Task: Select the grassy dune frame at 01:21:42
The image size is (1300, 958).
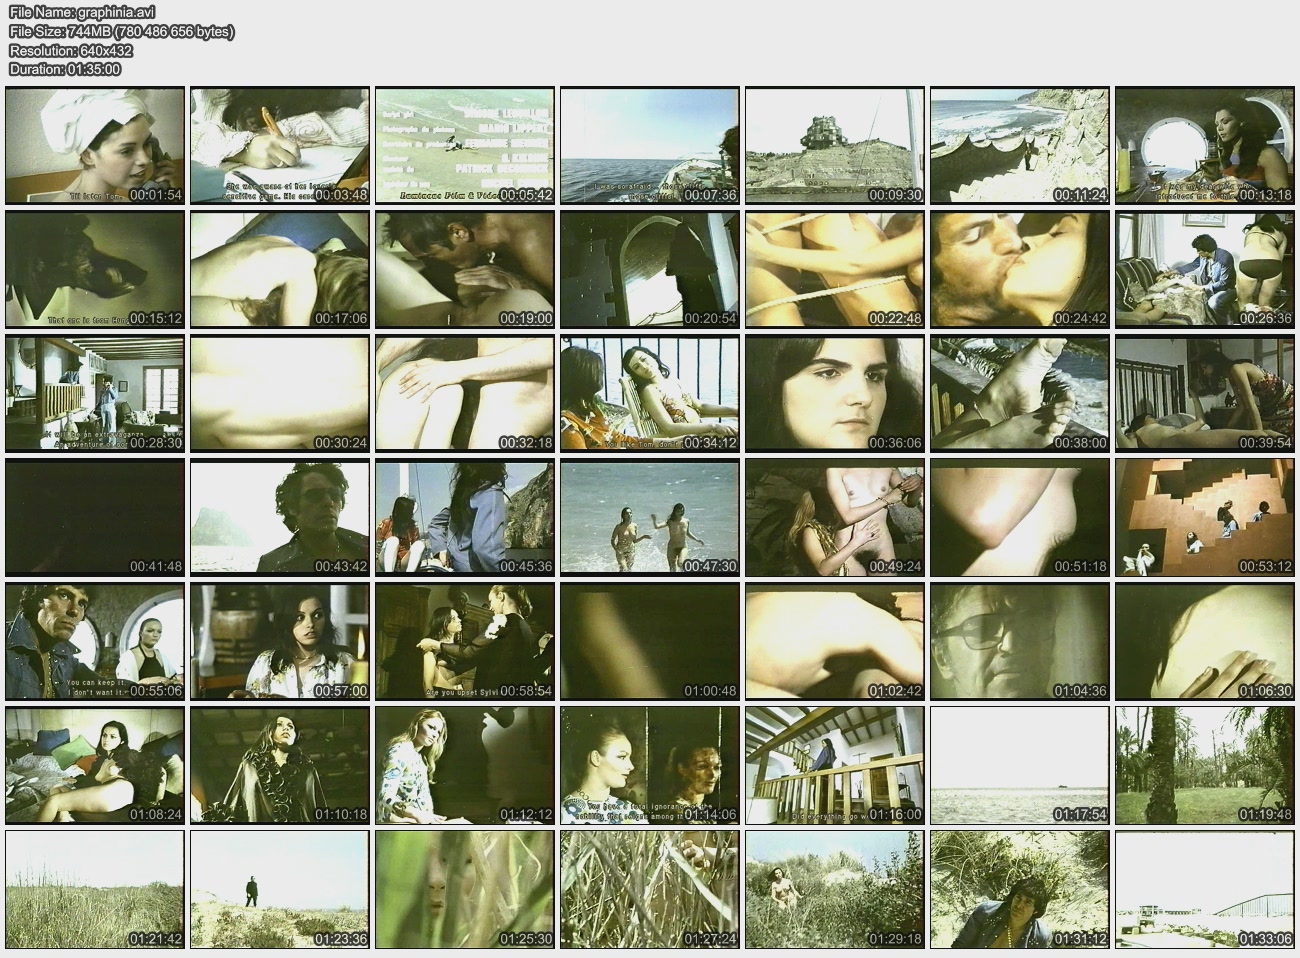Action: 95,890
